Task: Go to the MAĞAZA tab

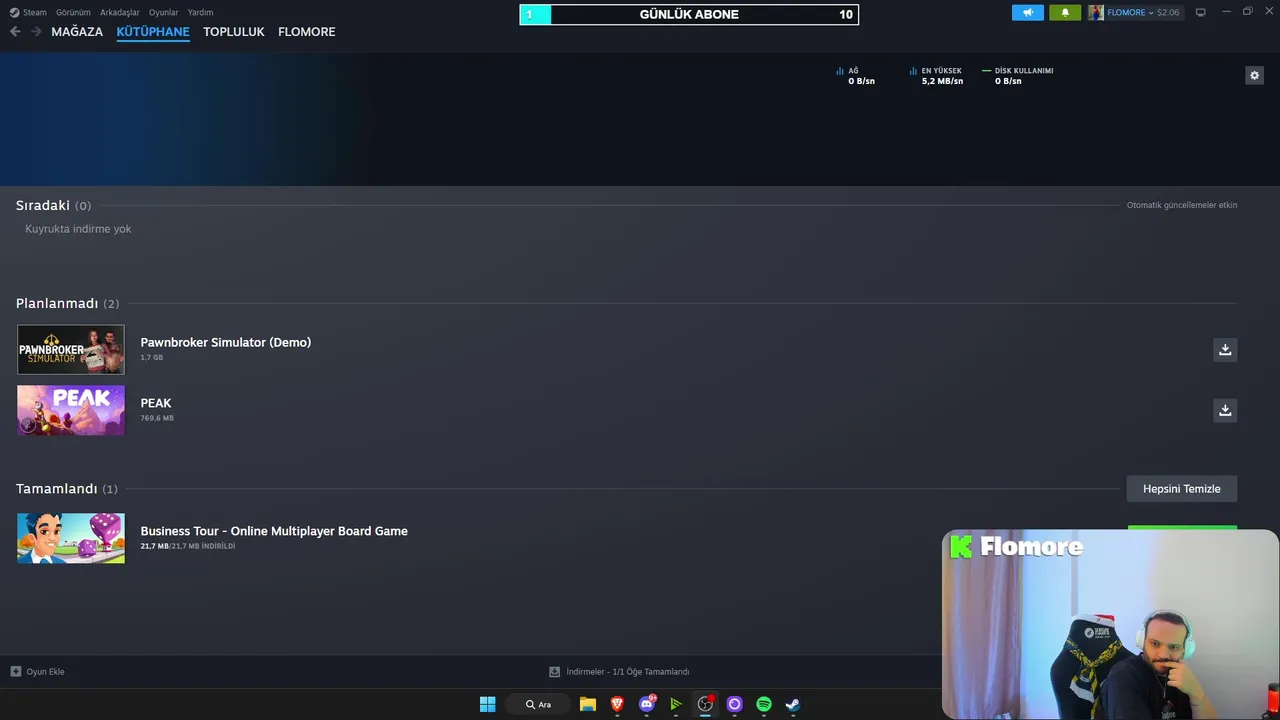Action: tap(77, 32)
